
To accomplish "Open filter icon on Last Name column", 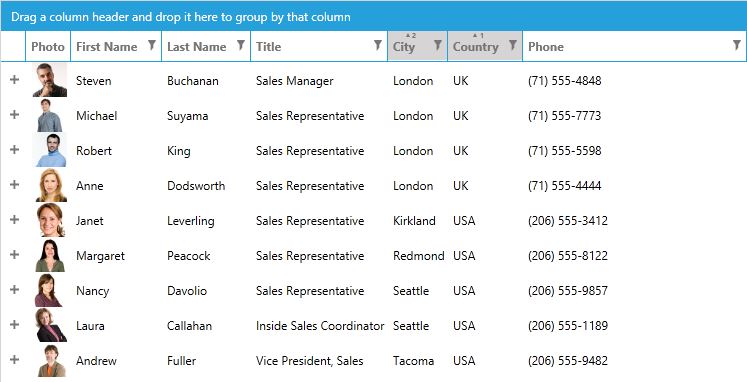I will [241, 45].
